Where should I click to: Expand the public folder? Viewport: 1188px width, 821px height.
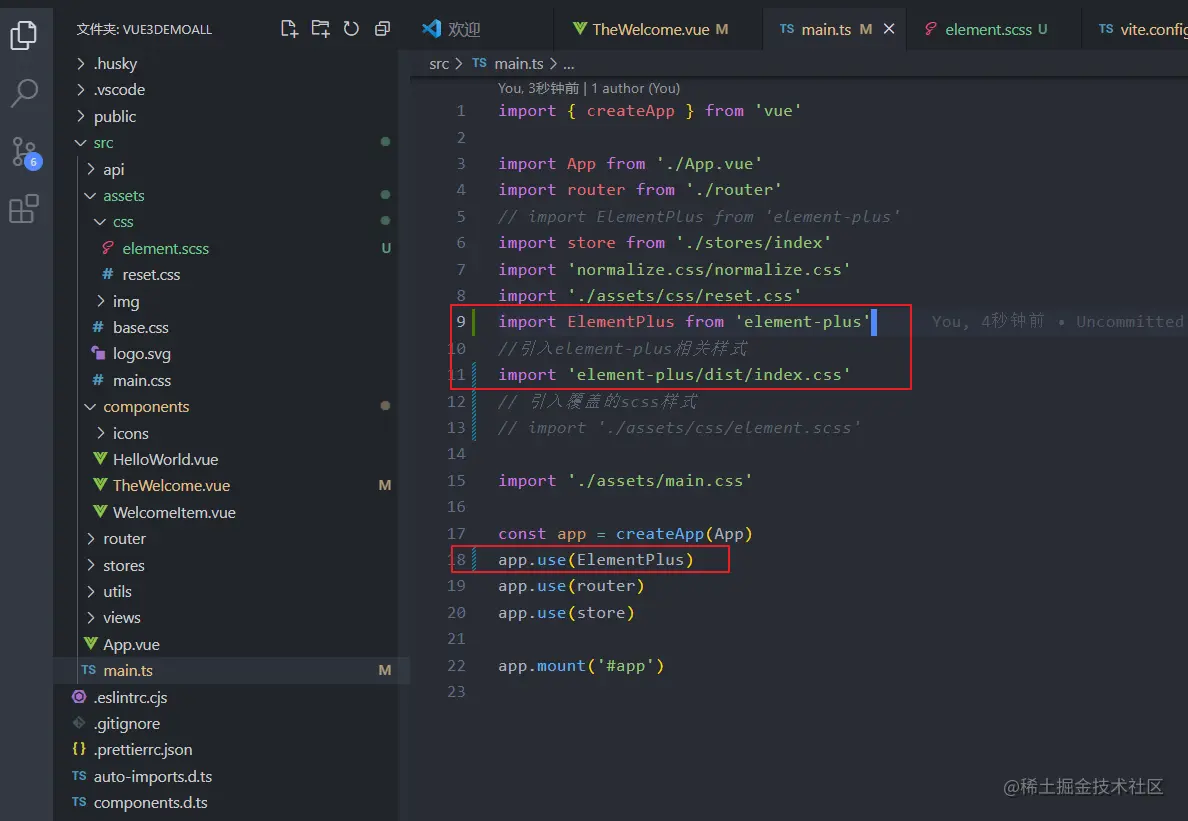click(81, 116)
